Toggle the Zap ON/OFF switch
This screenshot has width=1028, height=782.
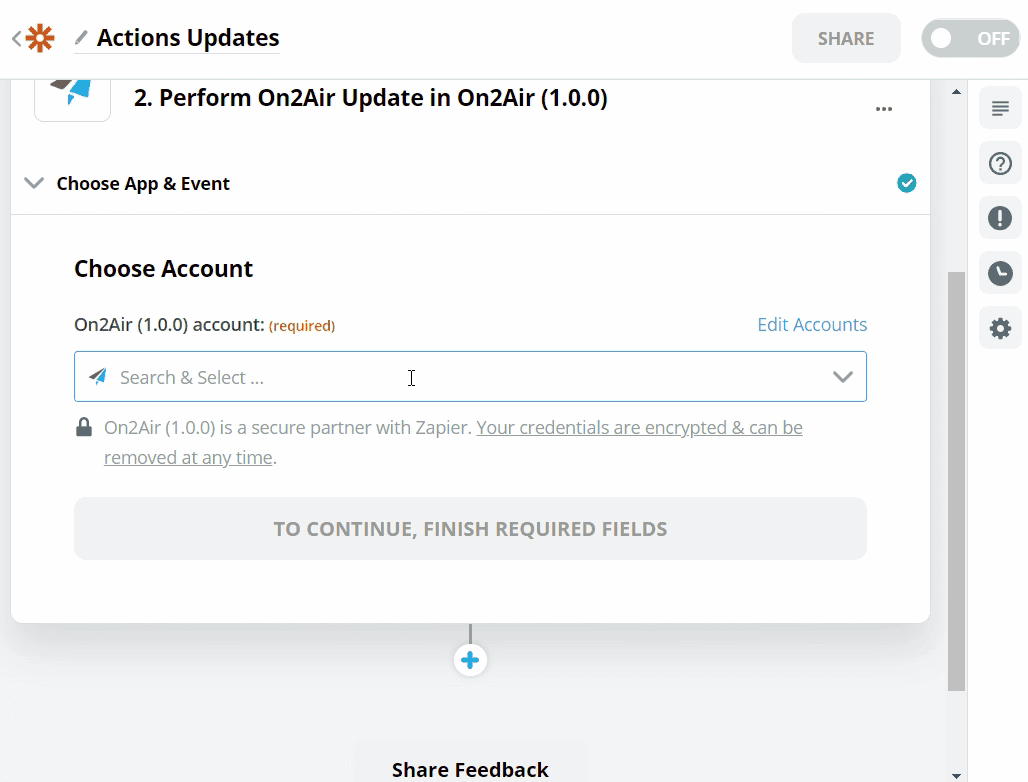coord(970,39)
